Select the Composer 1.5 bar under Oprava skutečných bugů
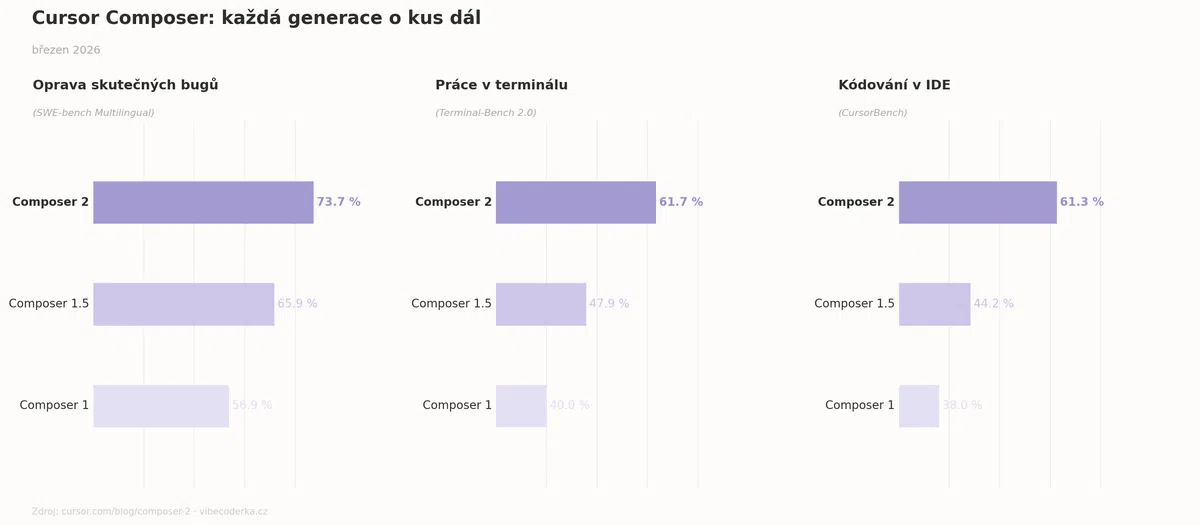The image size is (1200, 525). [x=183, y=304]
